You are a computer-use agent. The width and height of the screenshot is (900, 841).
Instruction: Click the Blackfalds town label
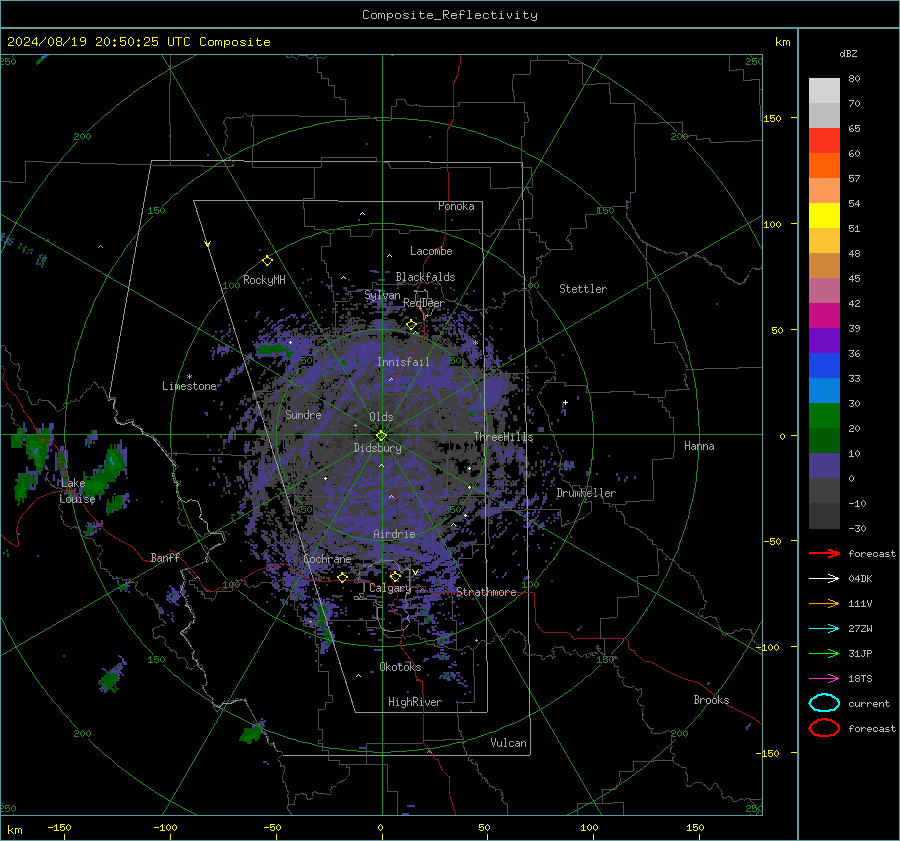coord(425,277)
